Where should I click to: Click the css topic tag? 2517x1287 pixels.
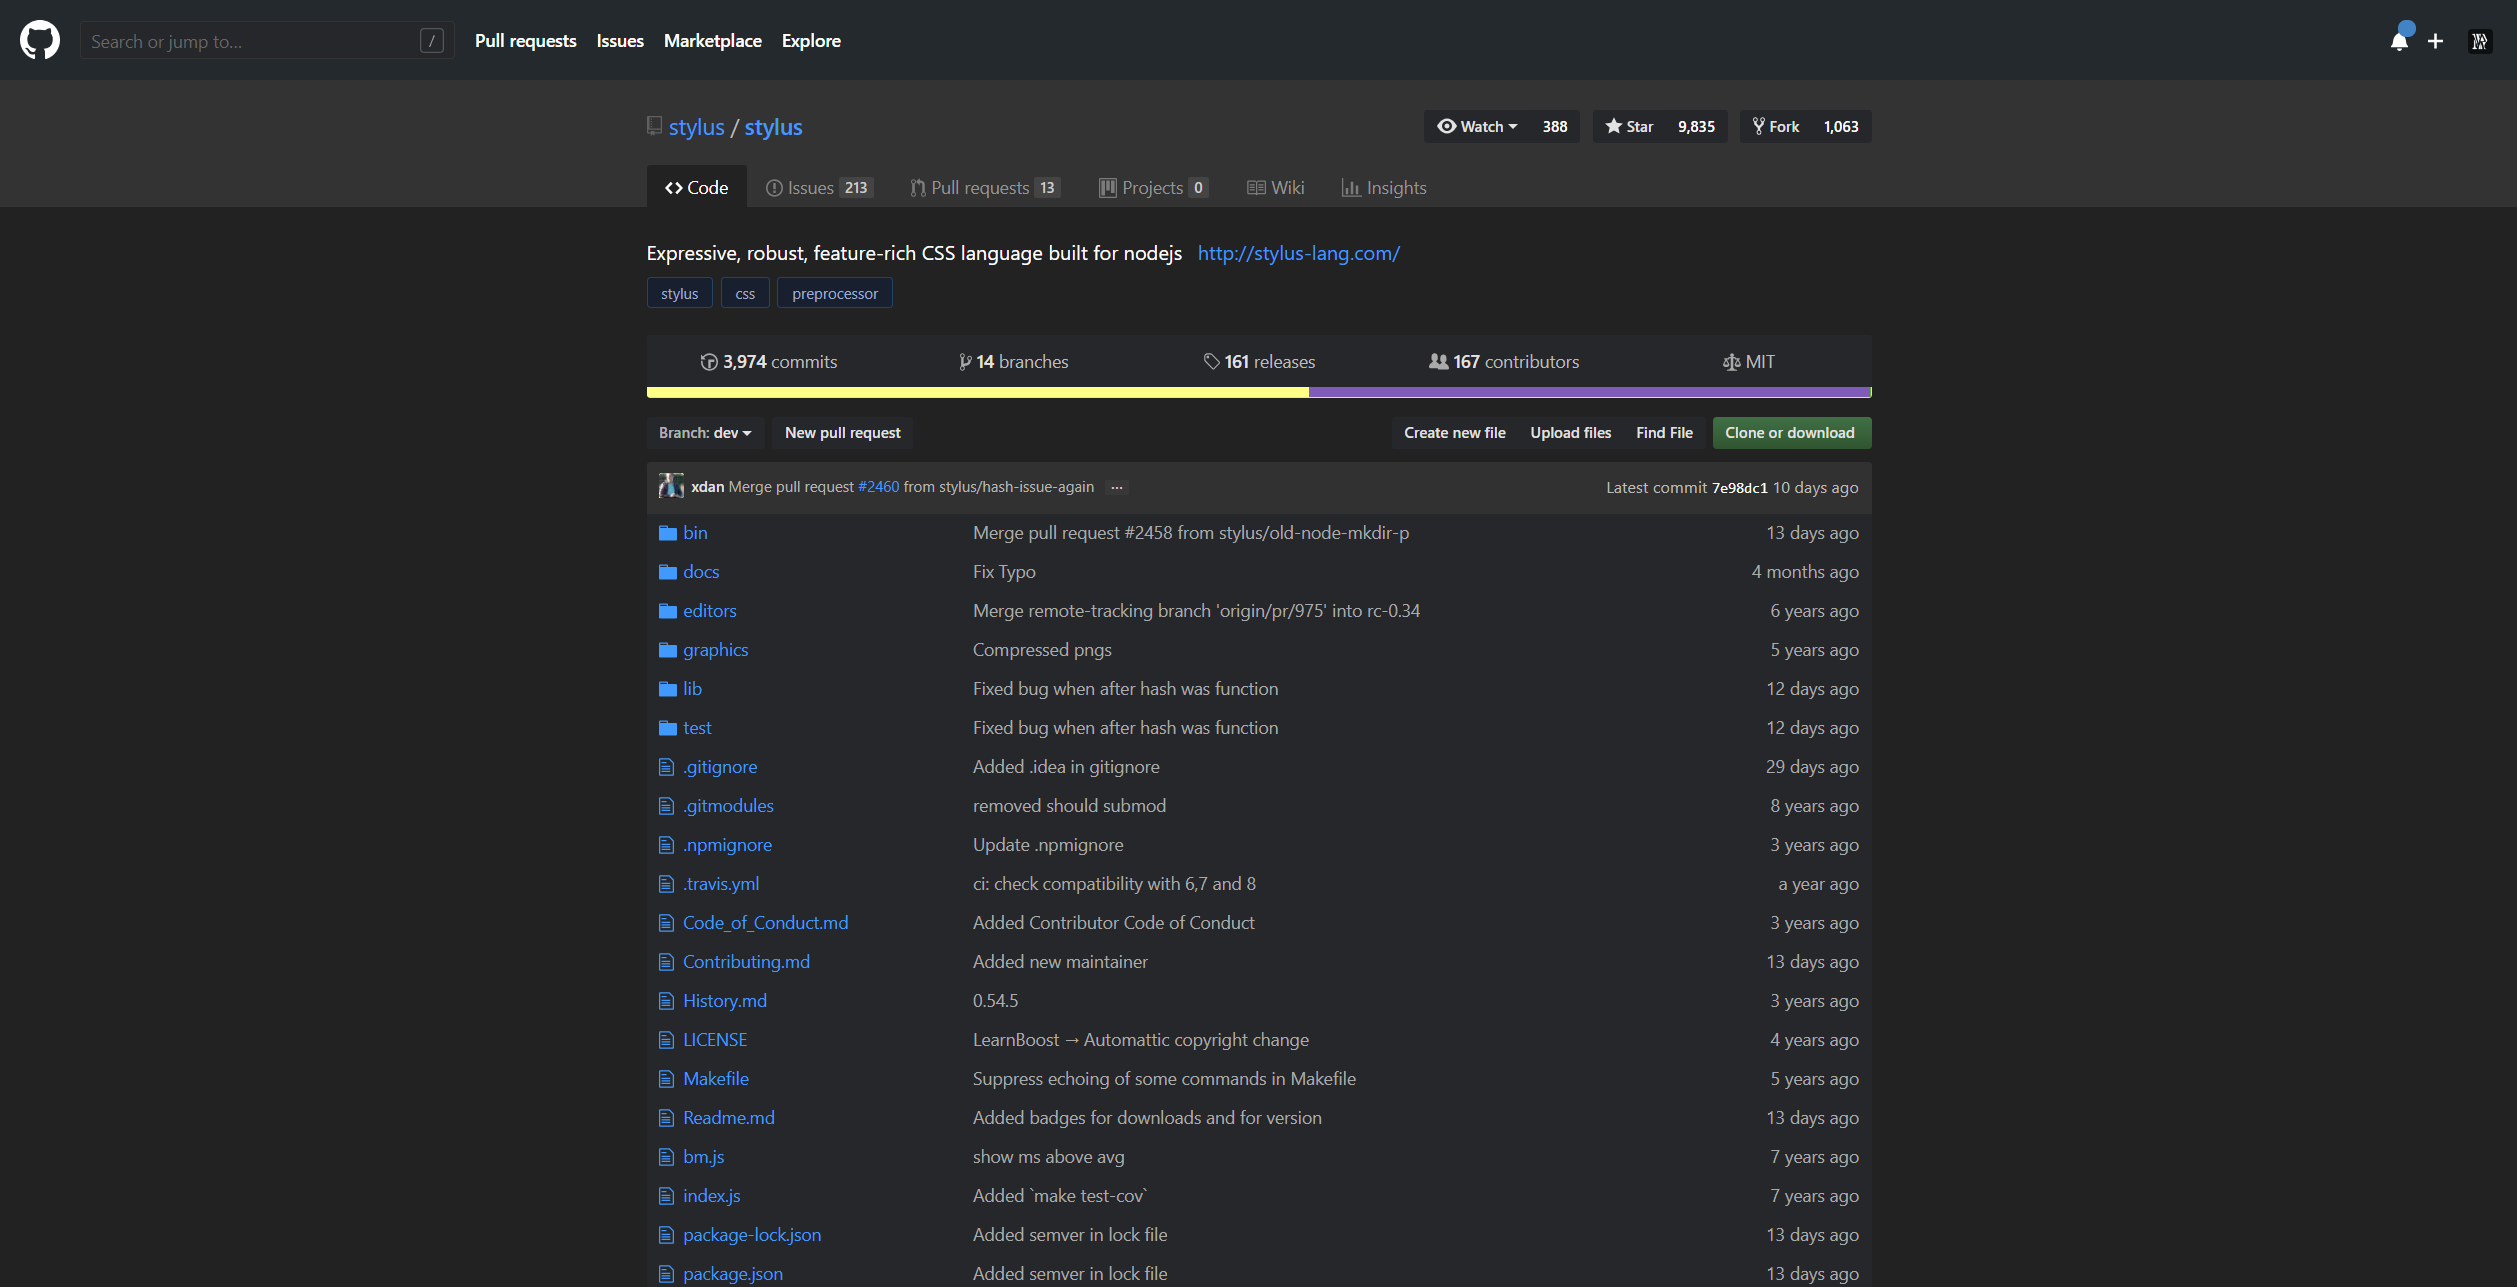coord(745,293)
